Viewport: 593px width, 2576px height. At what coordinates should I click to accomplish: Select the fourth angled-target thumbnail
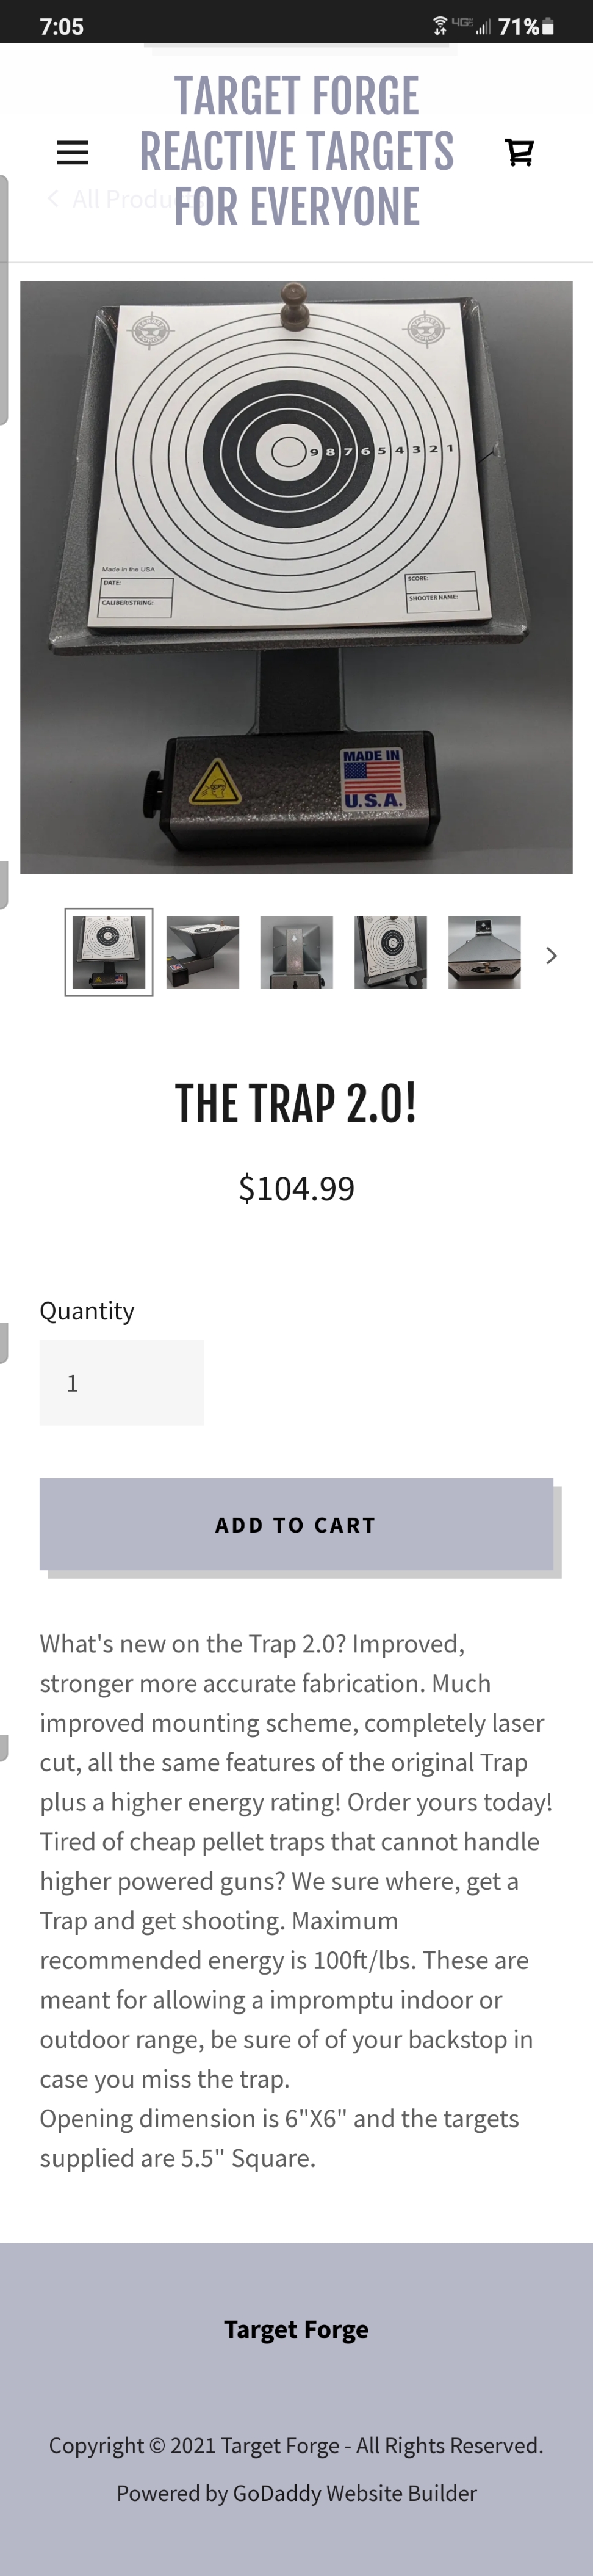tap(391, 952)
